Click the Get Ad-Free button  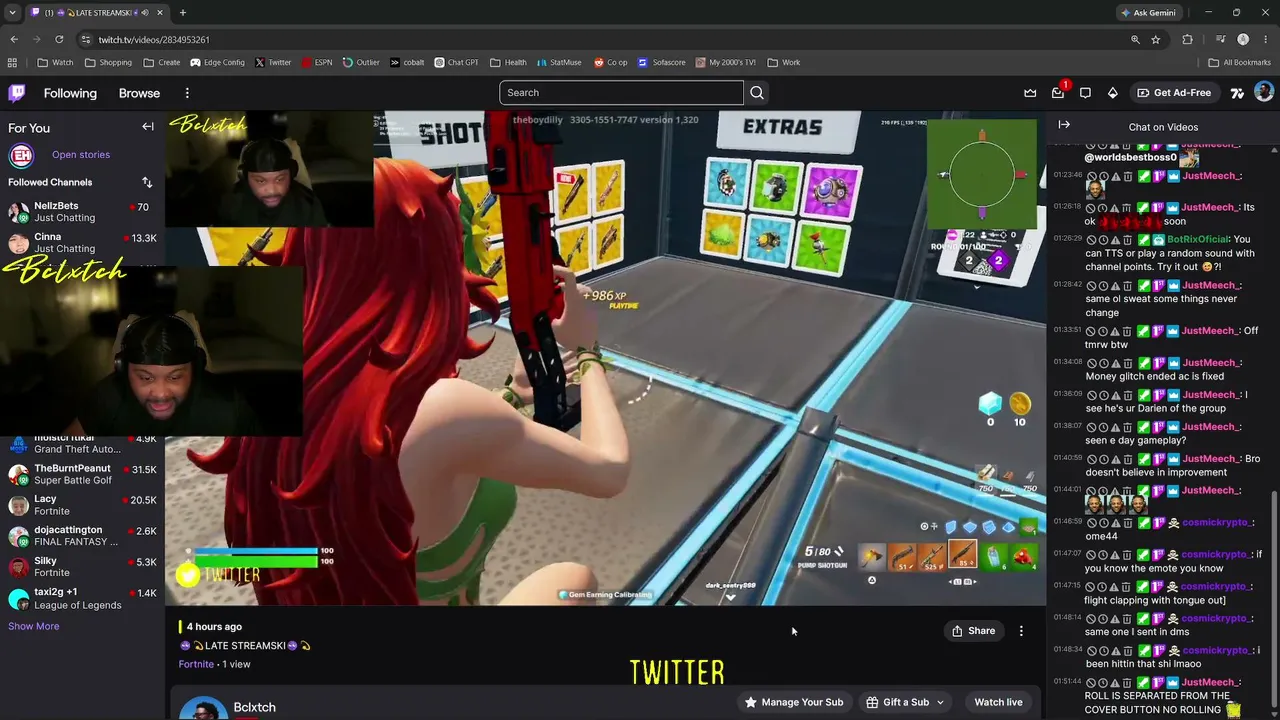(x=1174, y=93)
